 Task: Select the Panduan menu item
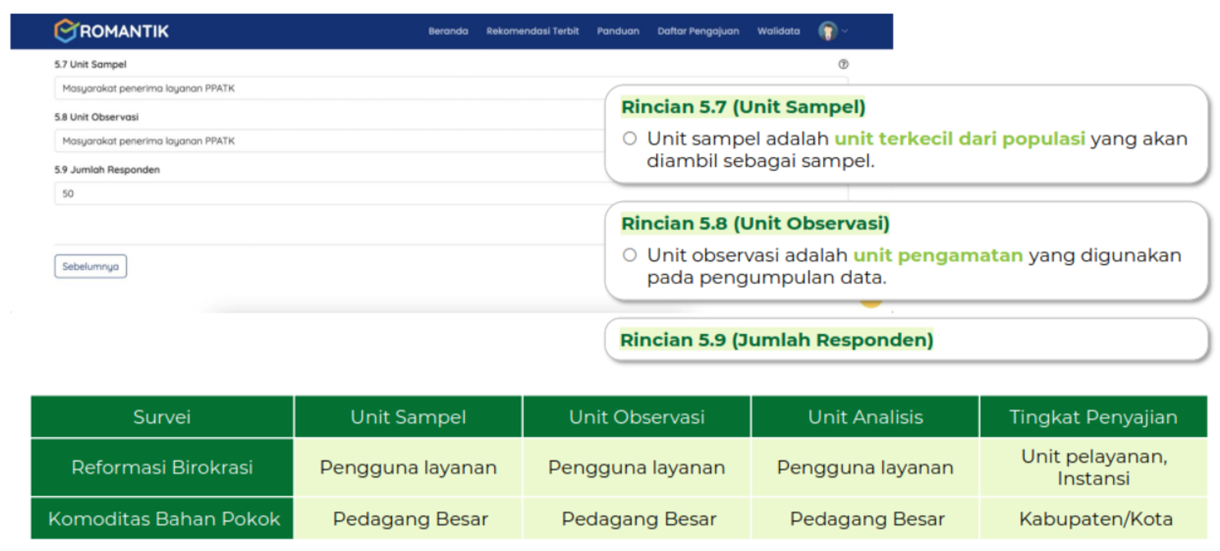[618, 31]
